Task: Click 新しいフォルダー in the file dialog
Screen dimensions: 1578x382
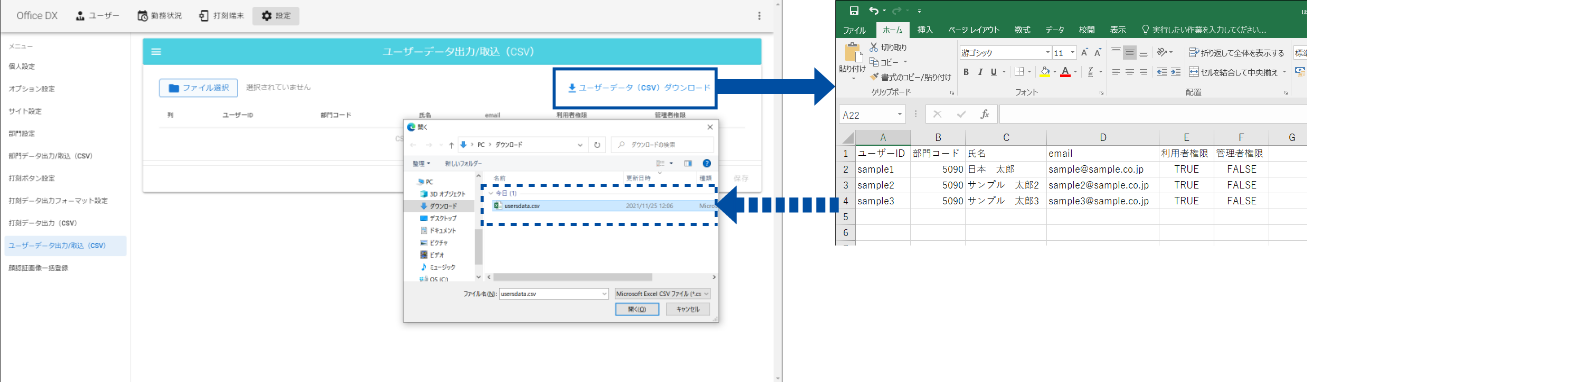Action: click(463, 163)
